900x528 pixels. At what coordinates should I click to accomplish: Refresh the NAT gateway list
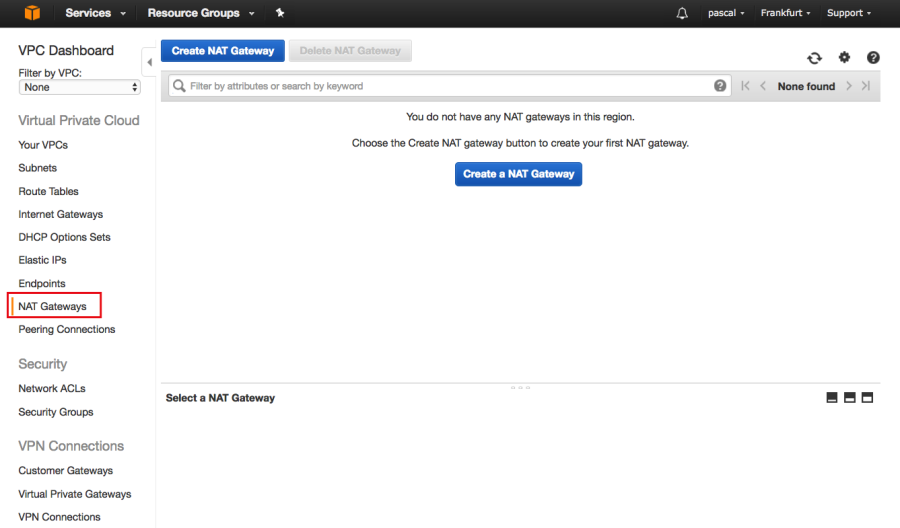[815, 58]
